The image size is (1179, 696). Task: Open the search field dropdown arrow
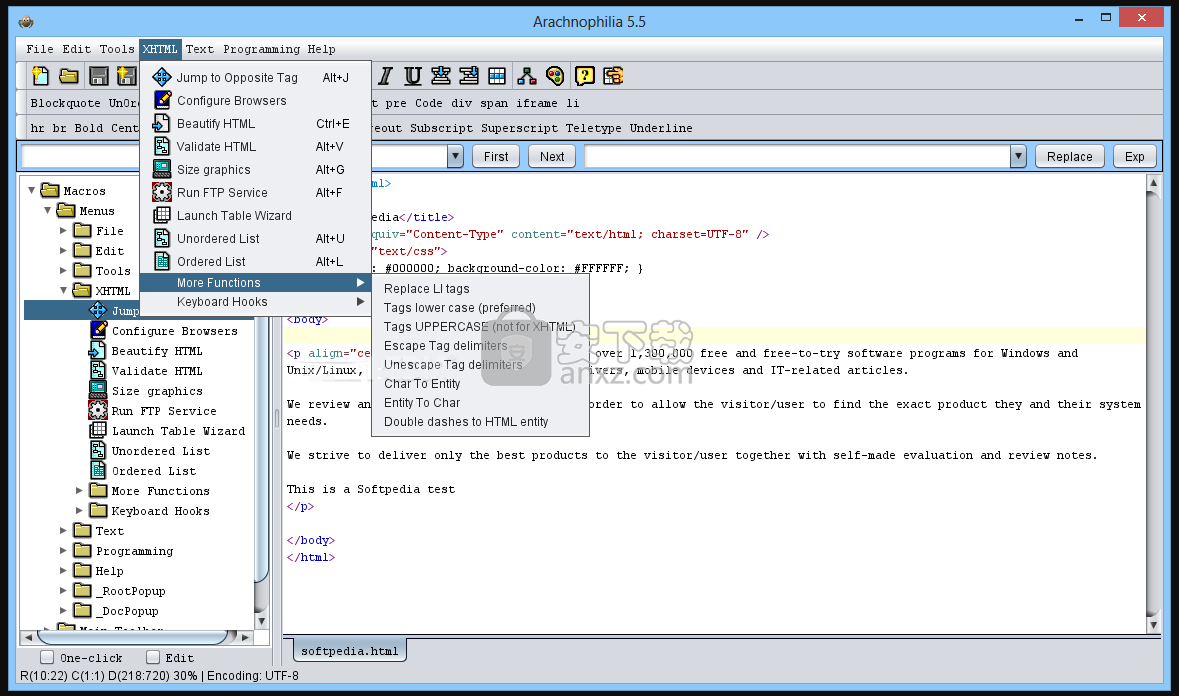[455, 156]
